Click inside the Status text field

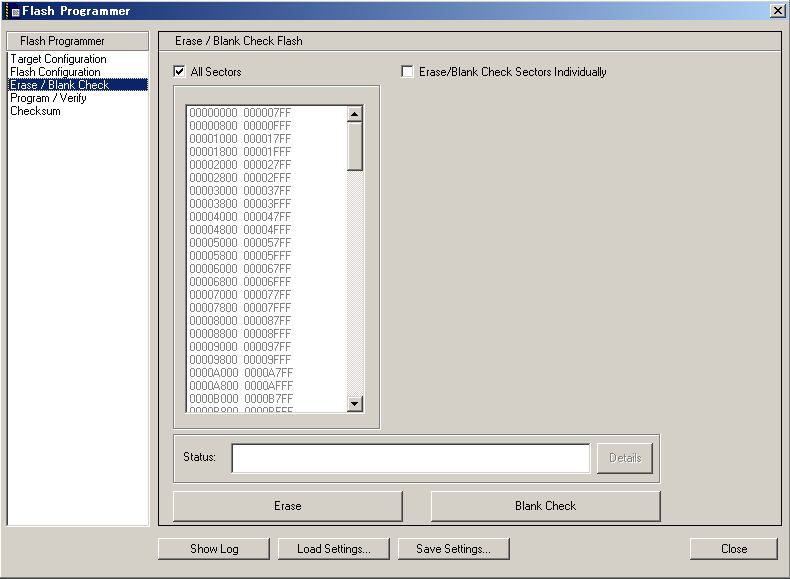(x=410, y=458)
